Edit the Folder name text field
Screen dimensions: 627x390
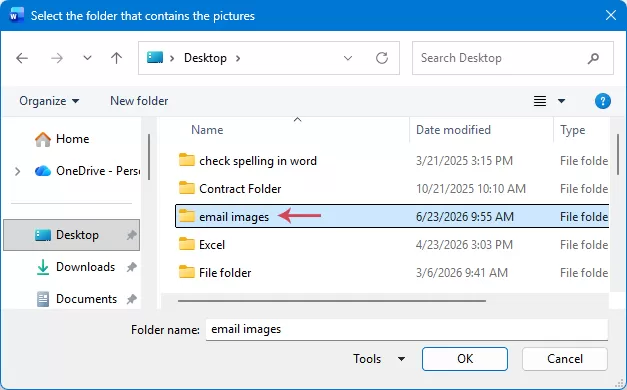[x=407, y=330]
